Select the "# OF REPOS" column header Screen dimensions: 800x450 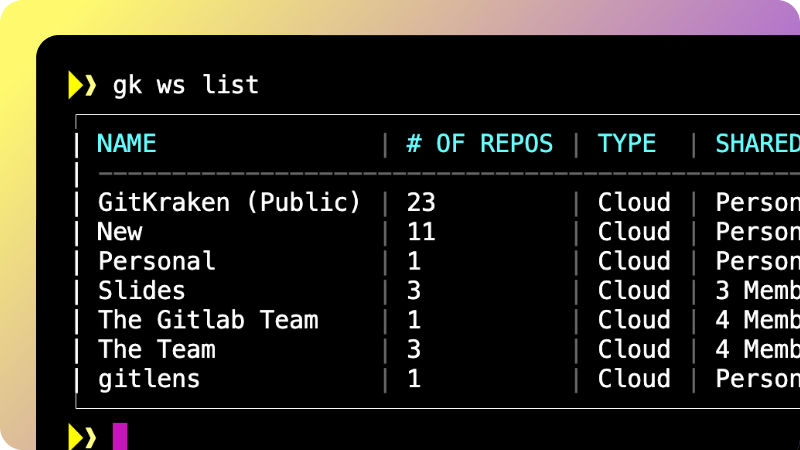click(x=479, y=144)
